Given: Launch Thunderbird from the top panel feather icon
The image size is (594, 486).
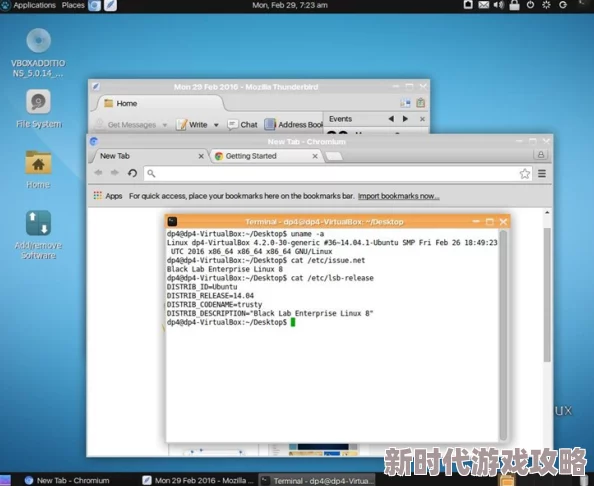Looking at the screenshot, I should [110, 5].
